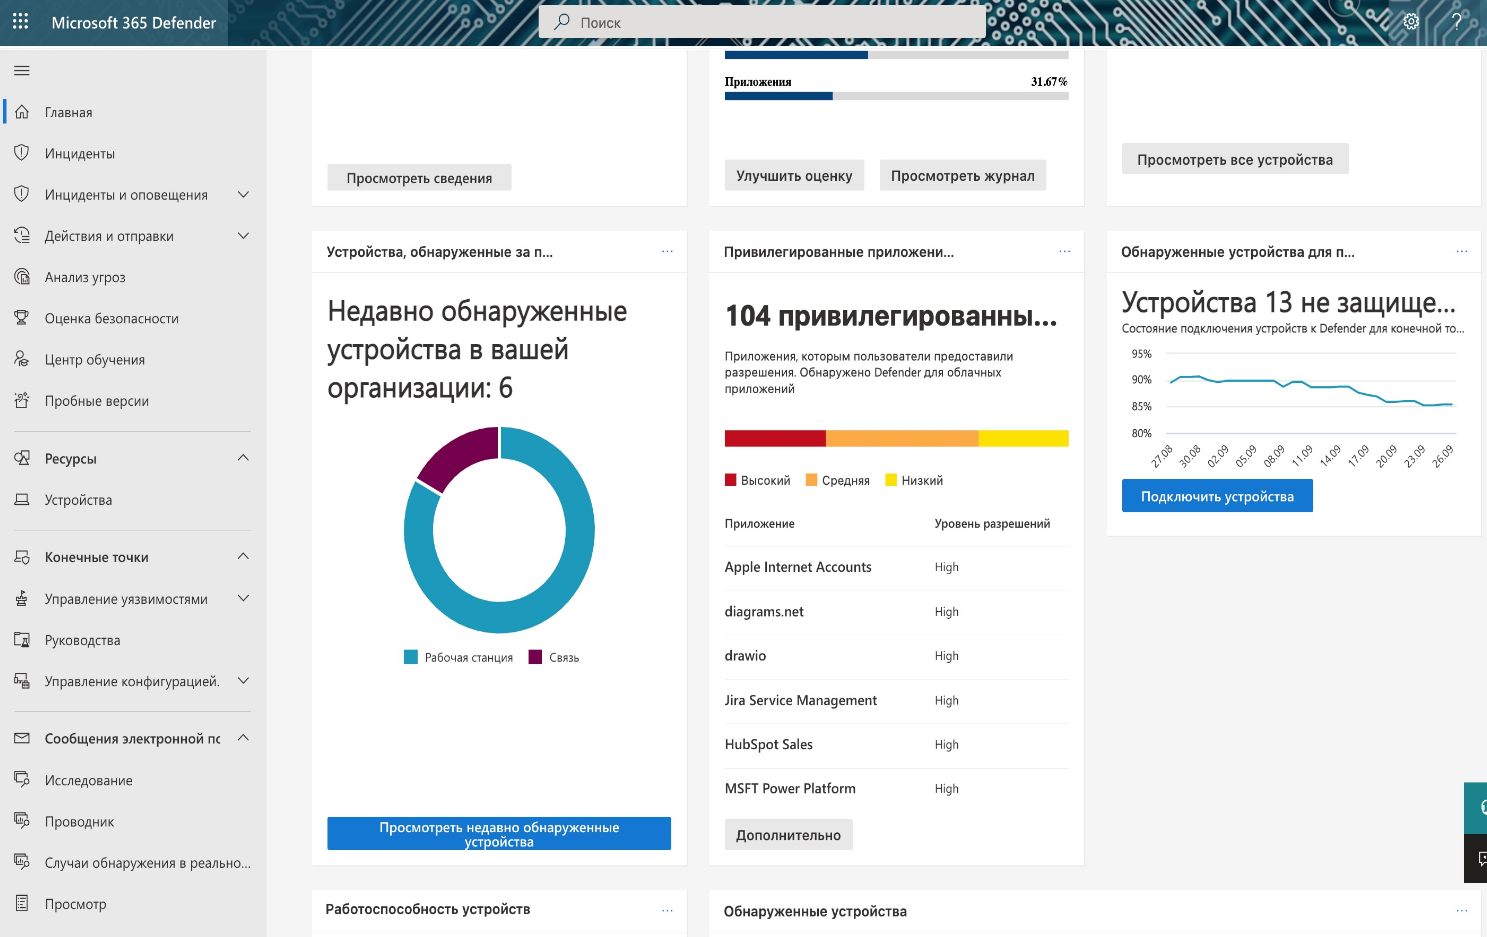The height and width of the screenshot is (937, 1487).
Task: Click the Конечные точки icon
Action: (x=22, y=557)
